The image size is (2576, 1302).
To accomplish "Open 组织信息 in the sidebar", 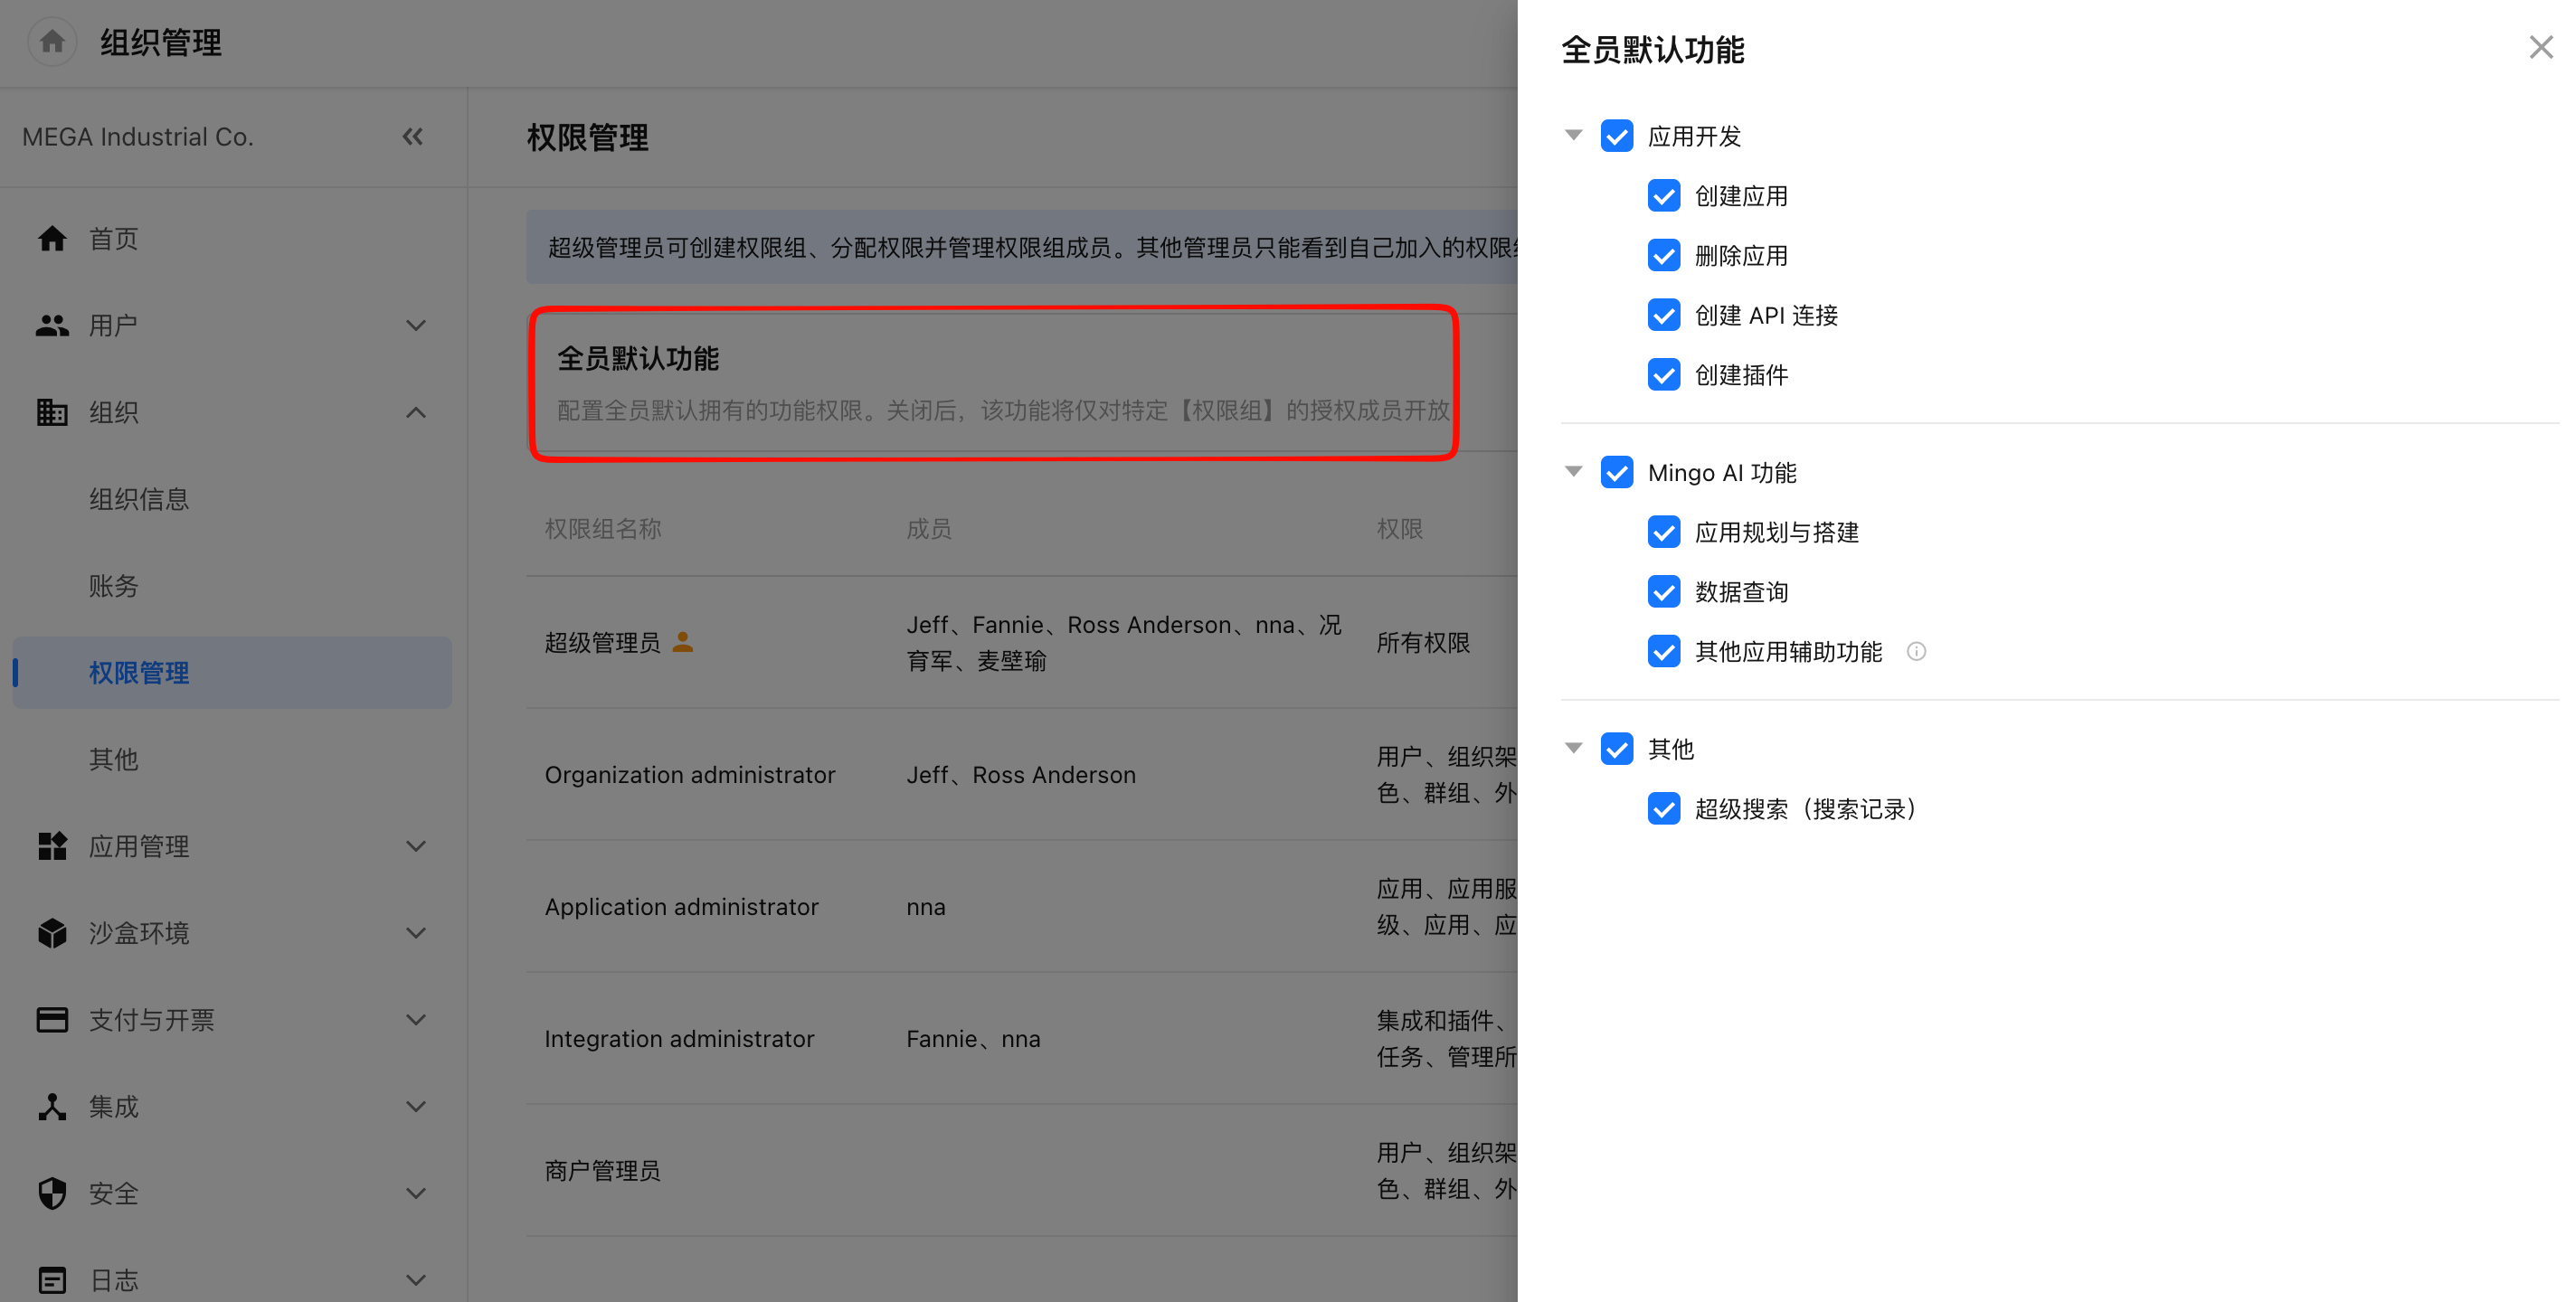I will [x=139, y=499].
